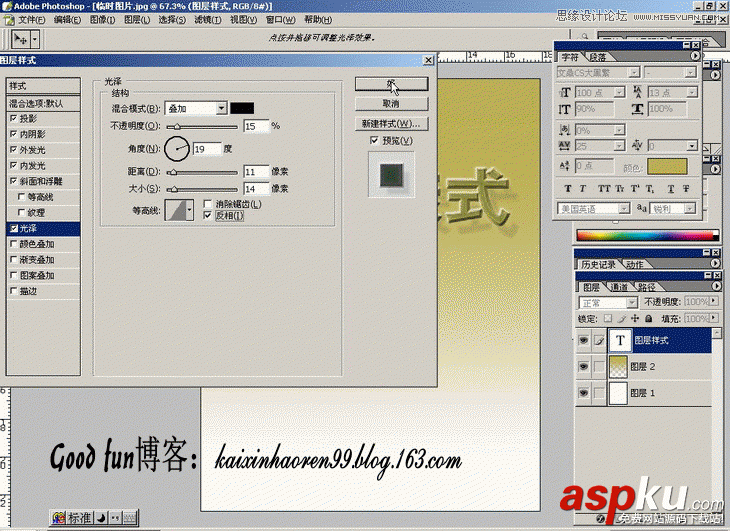Click the Faux Bold T icon
Screen dimensions: 730x531
[x=568, y=188]
